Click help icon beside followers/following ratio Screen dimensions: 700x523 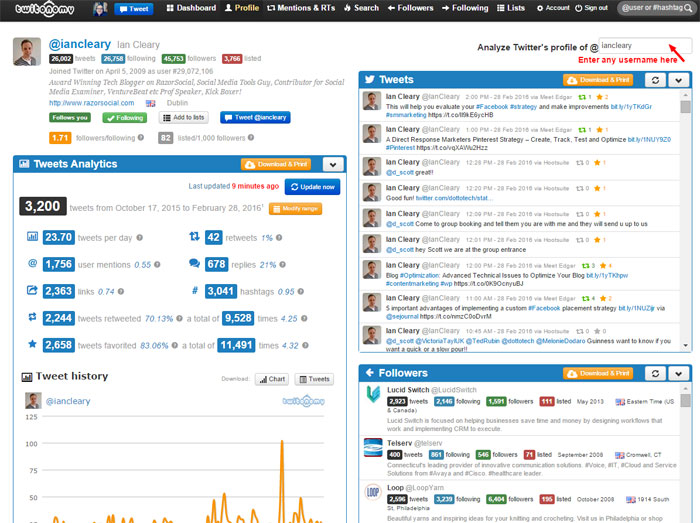(x=141, y=137)
